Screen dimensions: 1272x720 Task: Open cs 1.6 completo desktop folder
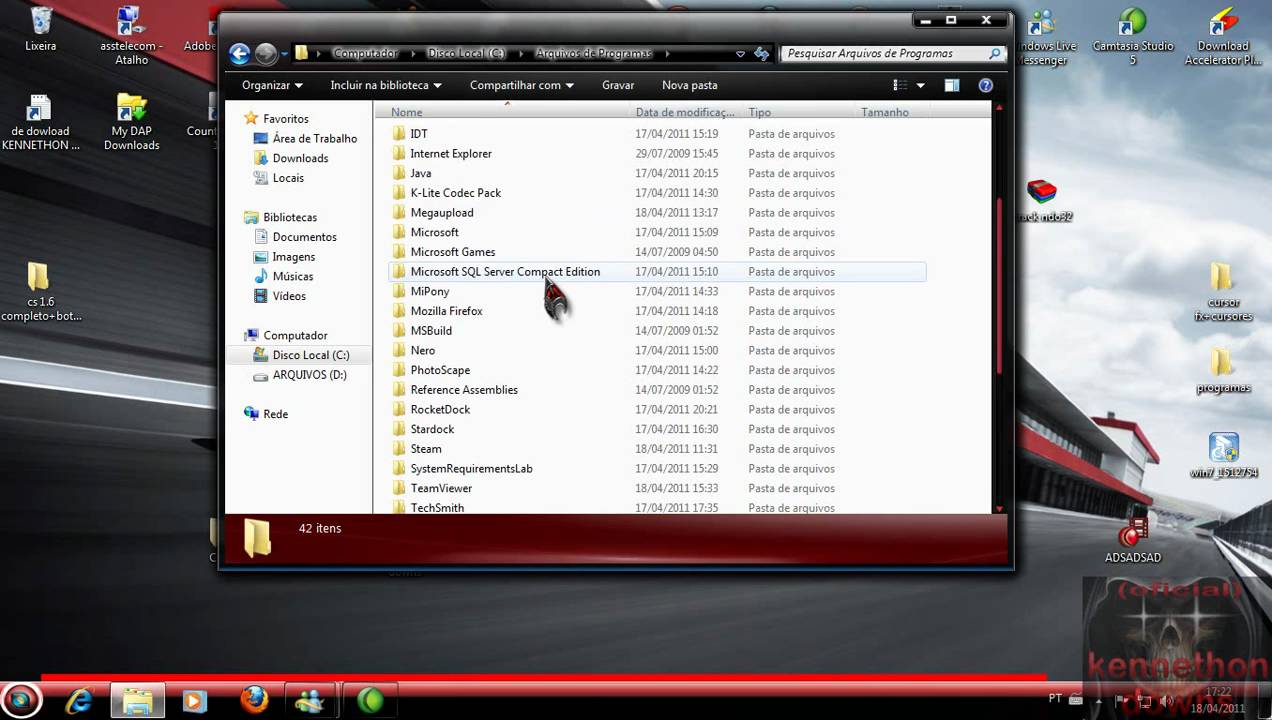tap(41, 292)
